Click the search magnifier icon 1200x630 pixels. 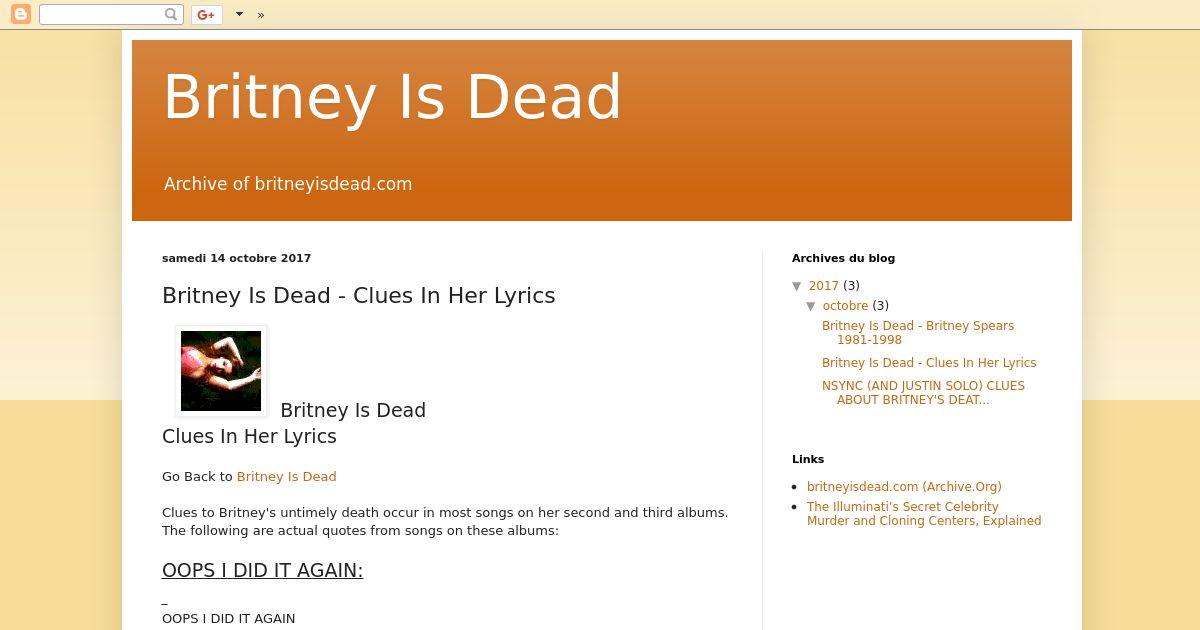(x=171, y=14)
